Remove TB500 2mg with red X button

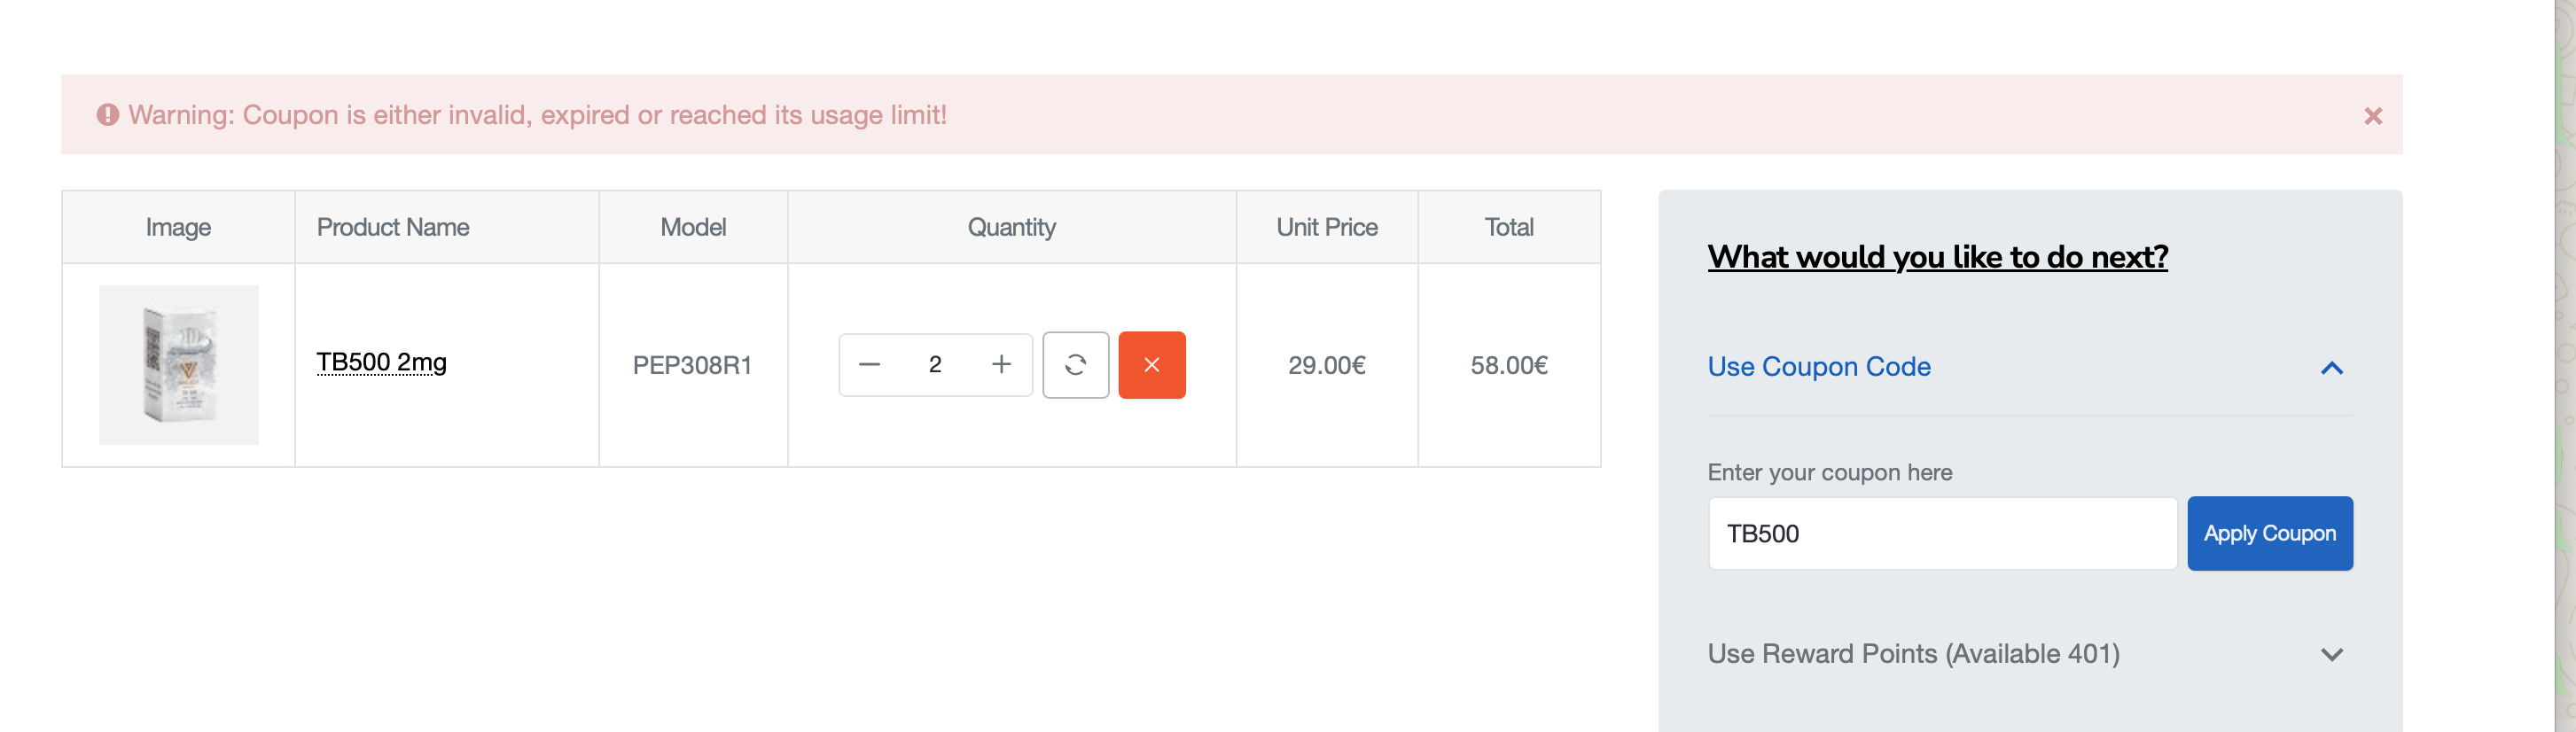pos(1151,365)
